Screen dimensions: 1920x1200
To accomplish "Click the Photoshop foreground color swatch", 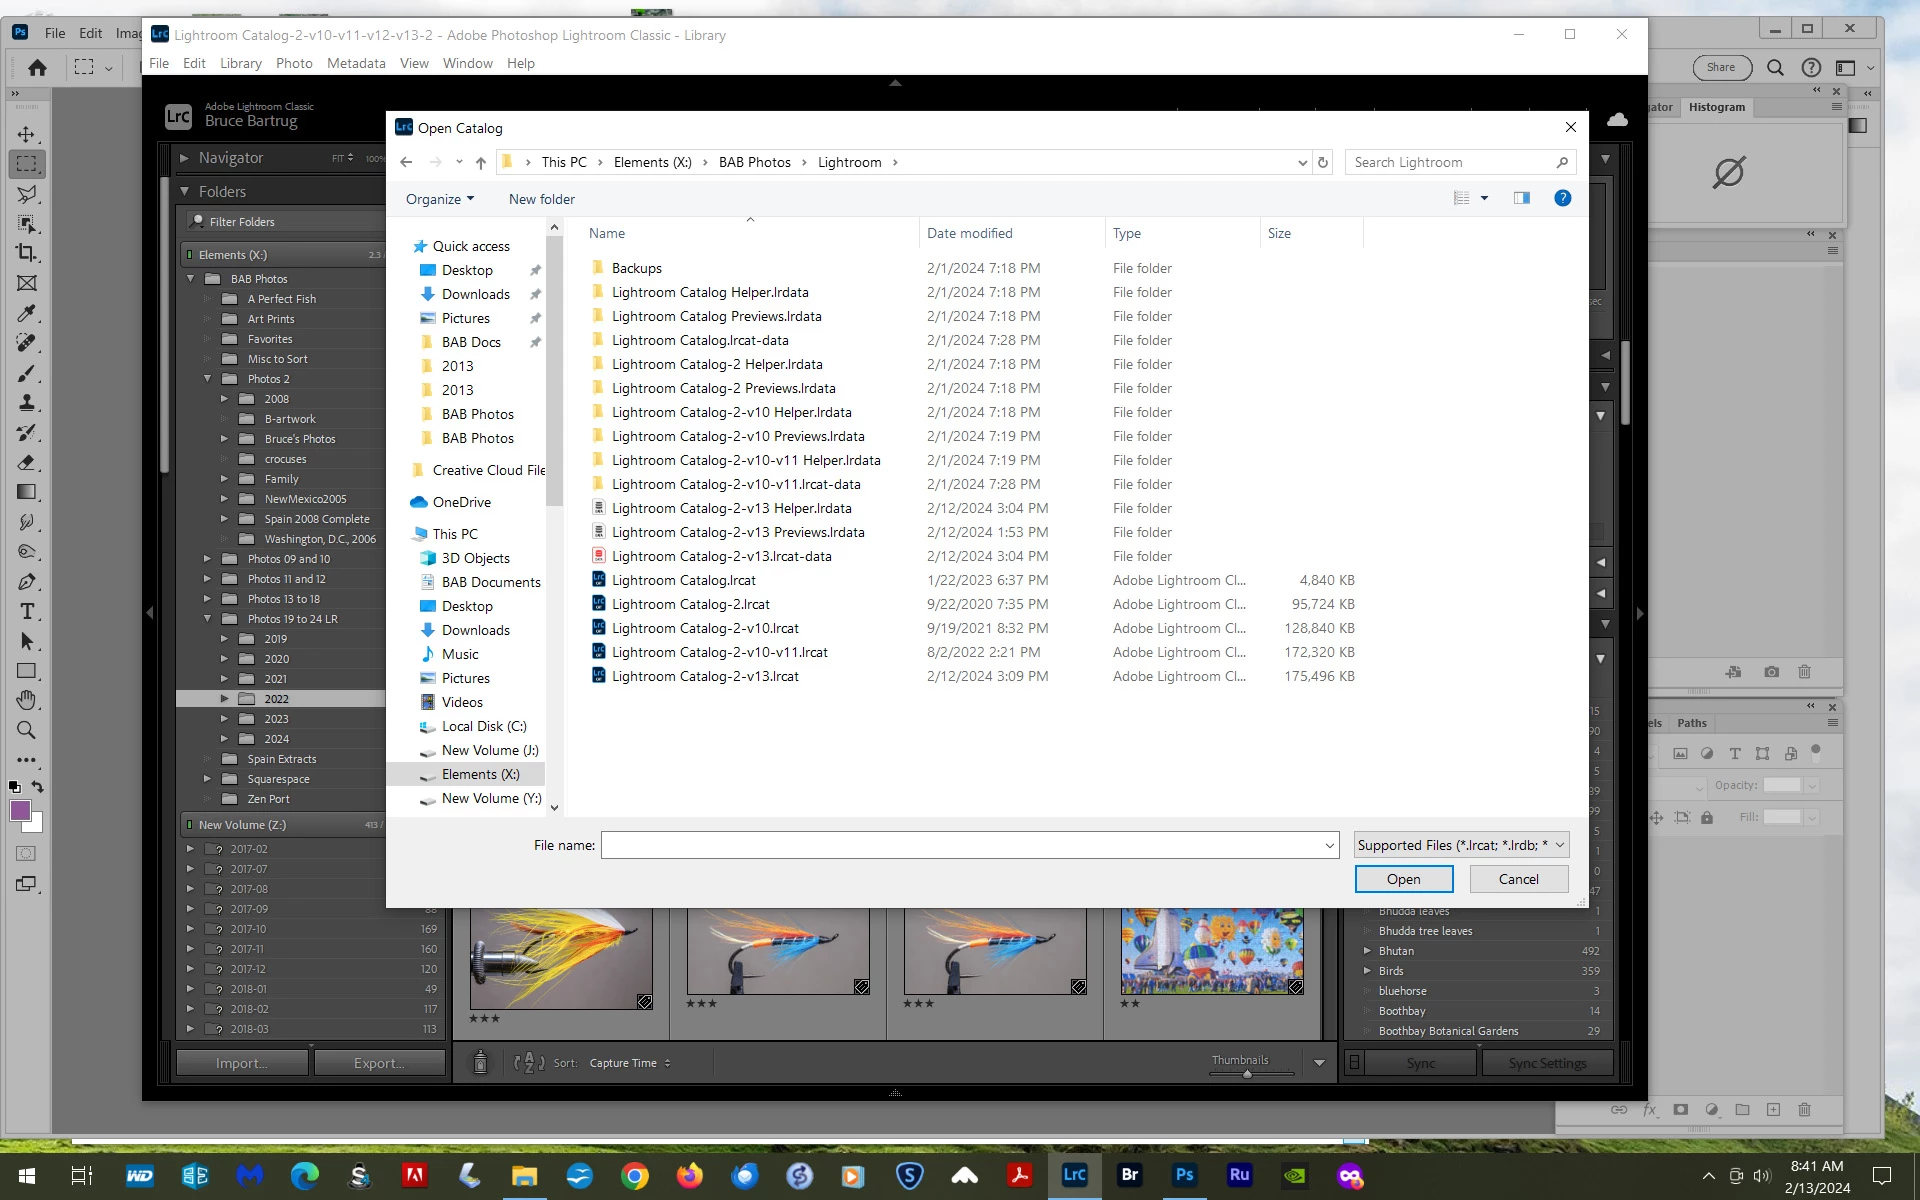I will pos(20,811).
